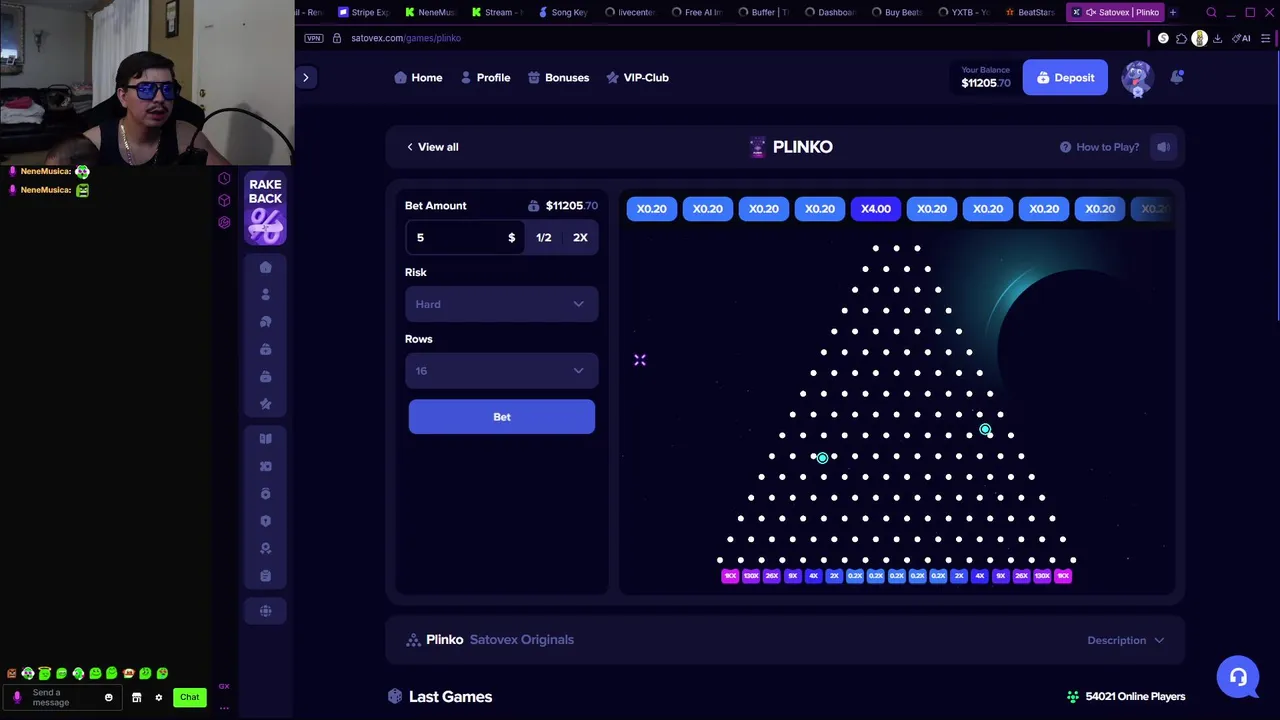This screenshot has height=720, width=1280.
Task: Open the browser extensions cube icon
Action: click(1181, 38)
